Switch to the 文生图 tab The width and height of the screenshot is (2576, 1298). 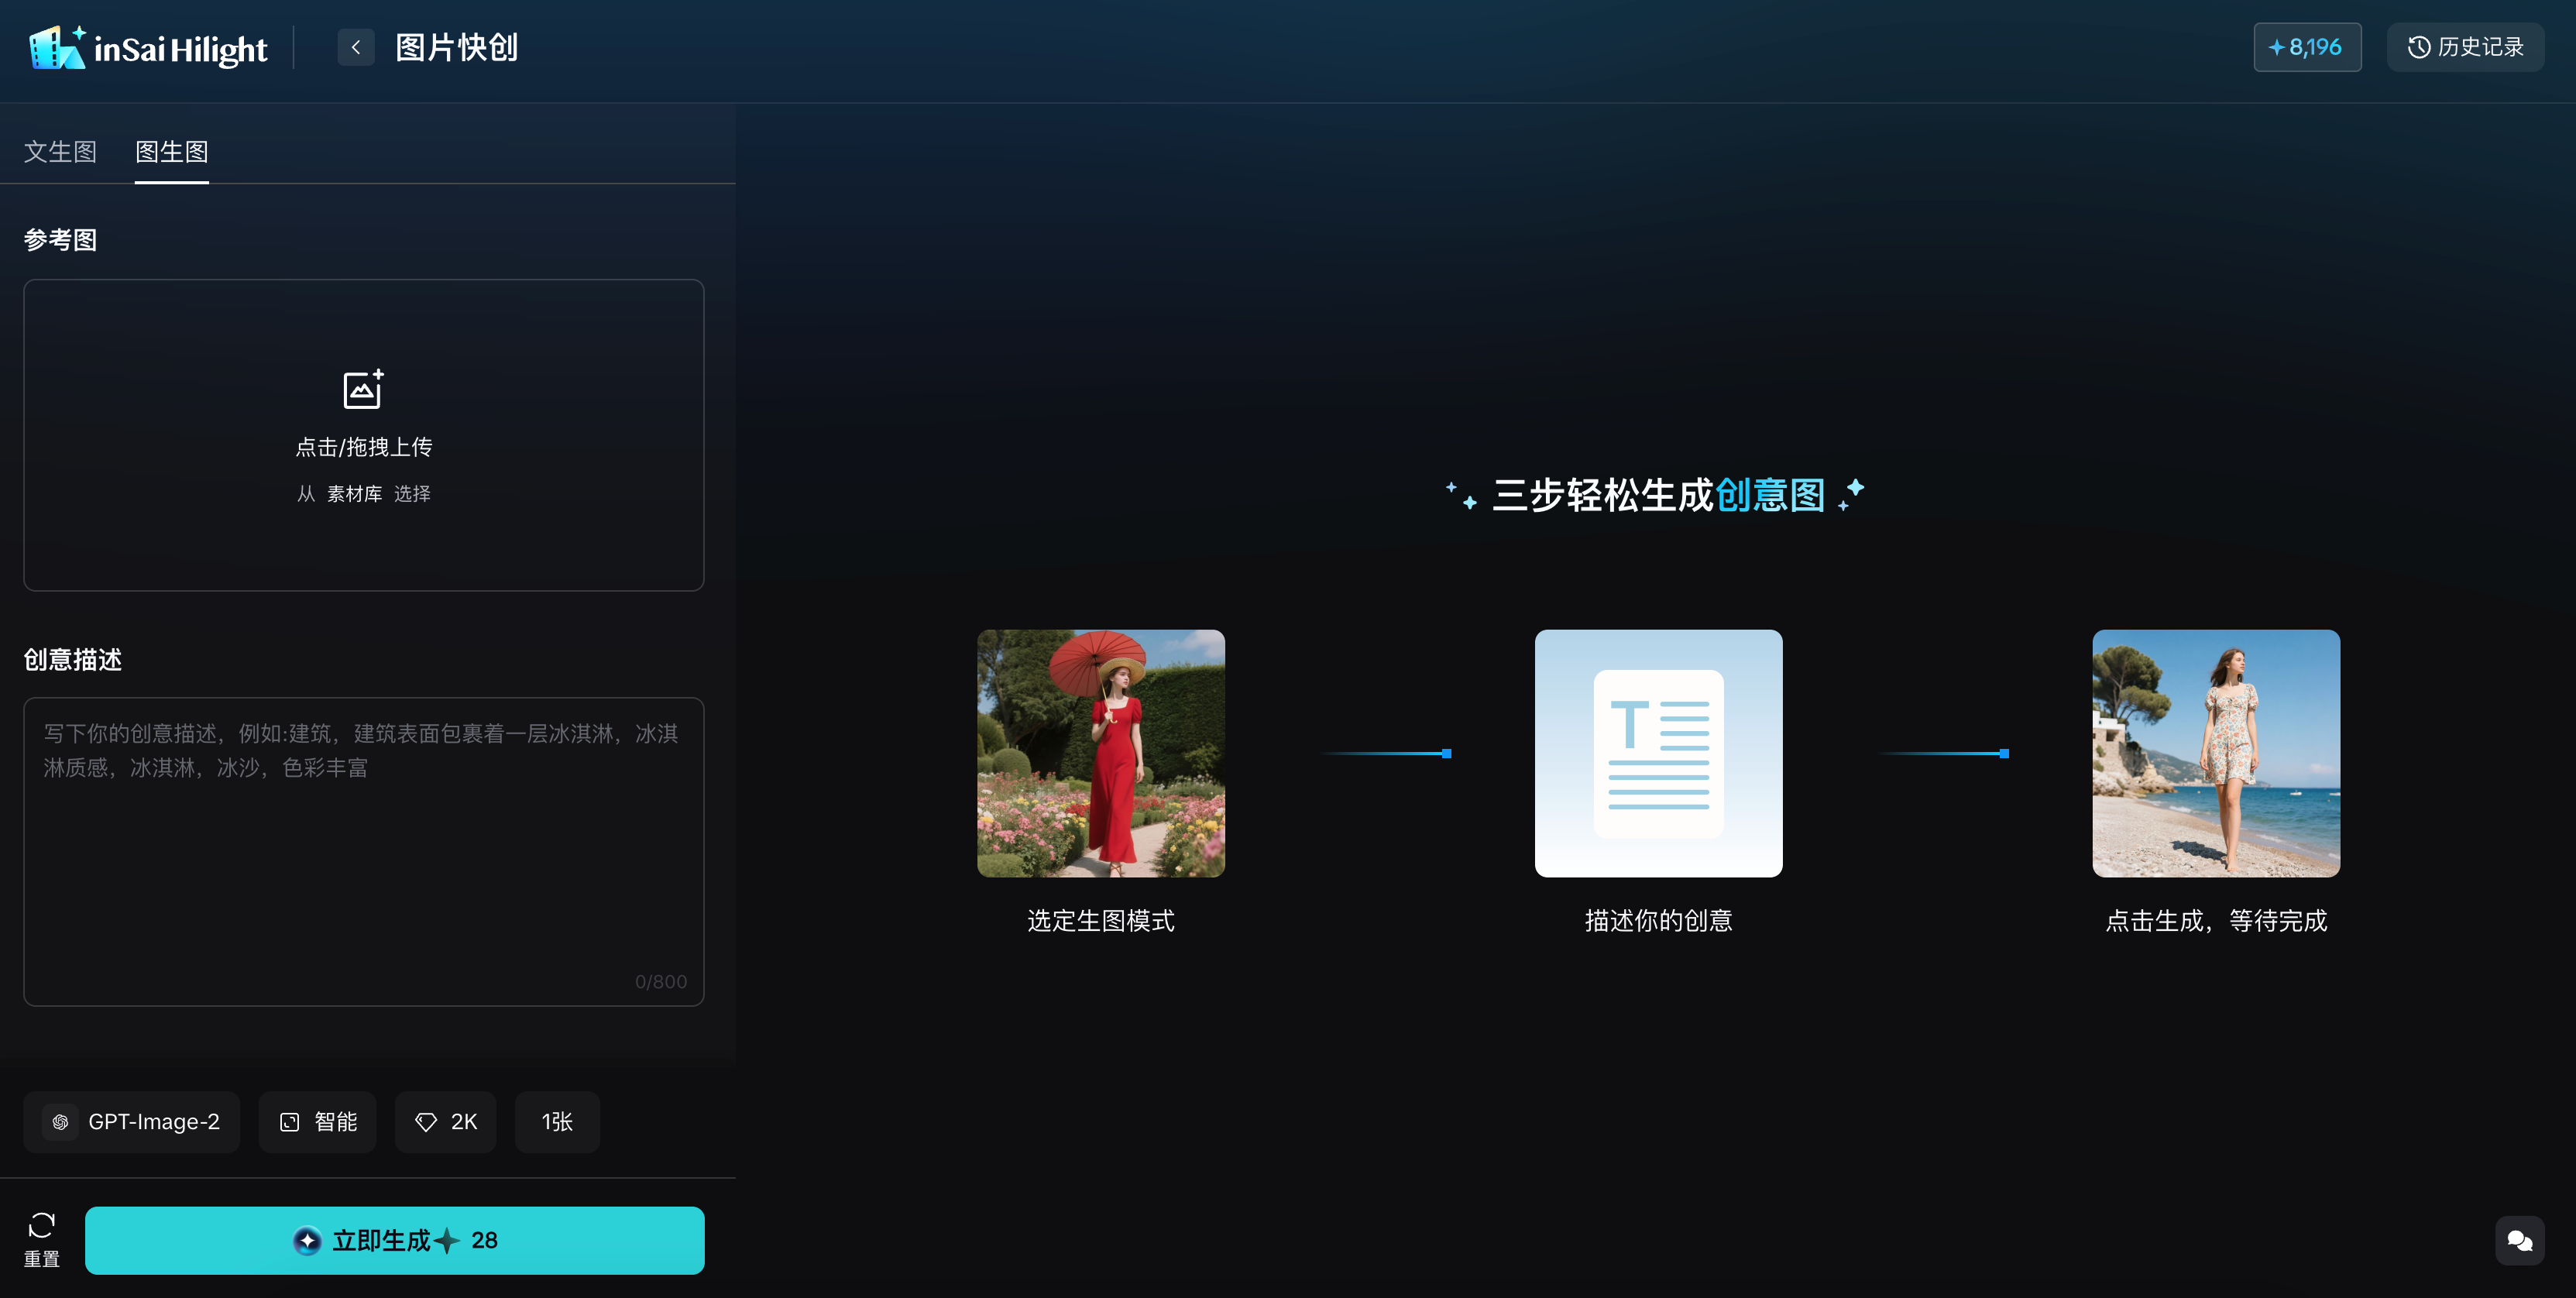[60, 152]
